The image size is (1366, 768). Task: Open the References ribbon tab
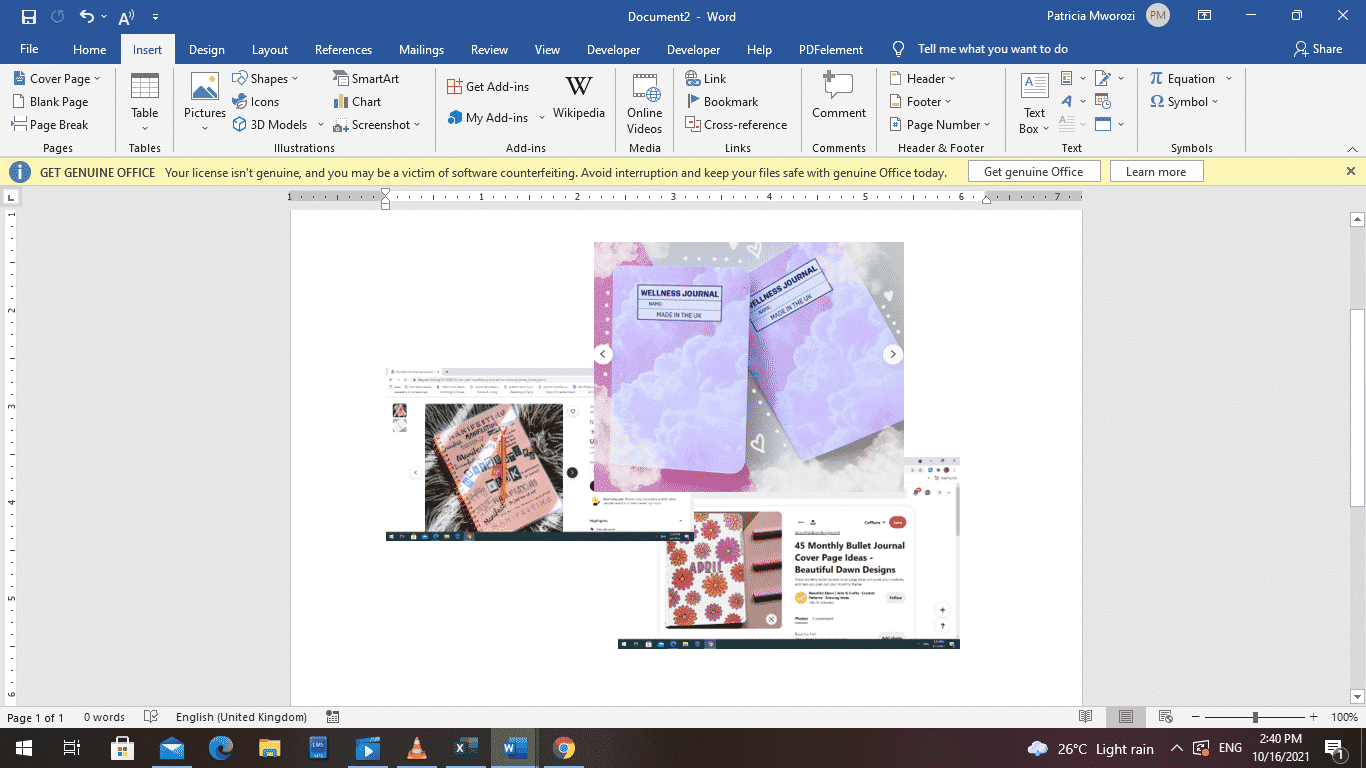pyautogui.click(x=343, y=48)
